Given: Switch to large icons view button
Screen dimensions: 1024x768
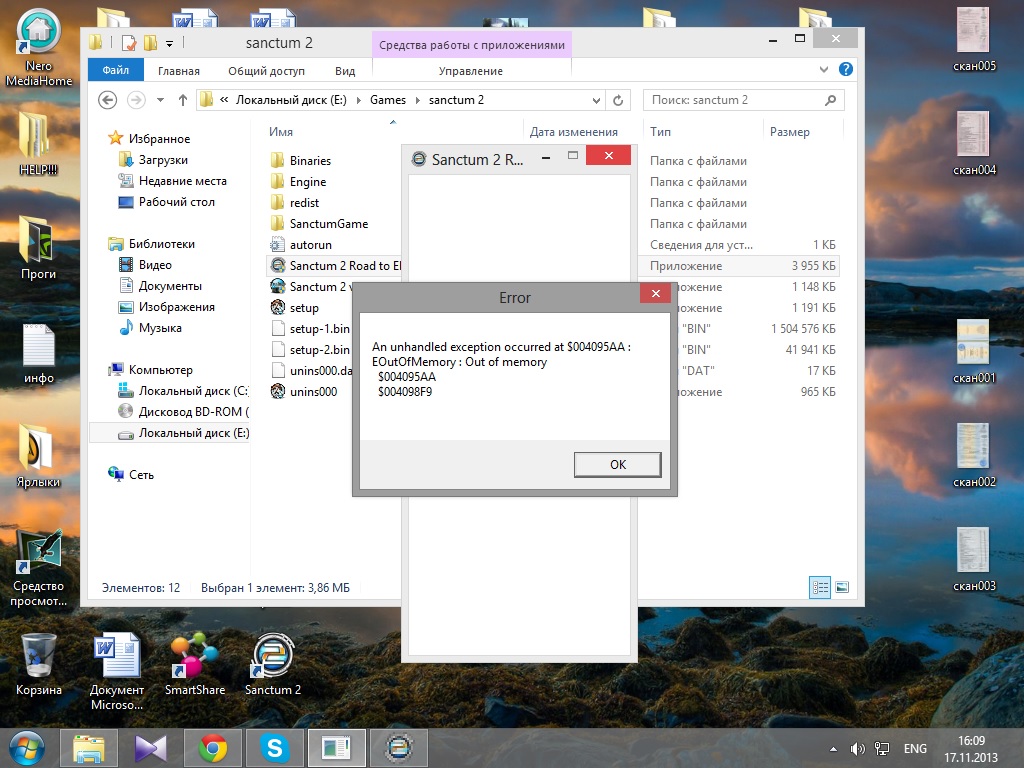Looking at the screenshot, I should (842, 587).
